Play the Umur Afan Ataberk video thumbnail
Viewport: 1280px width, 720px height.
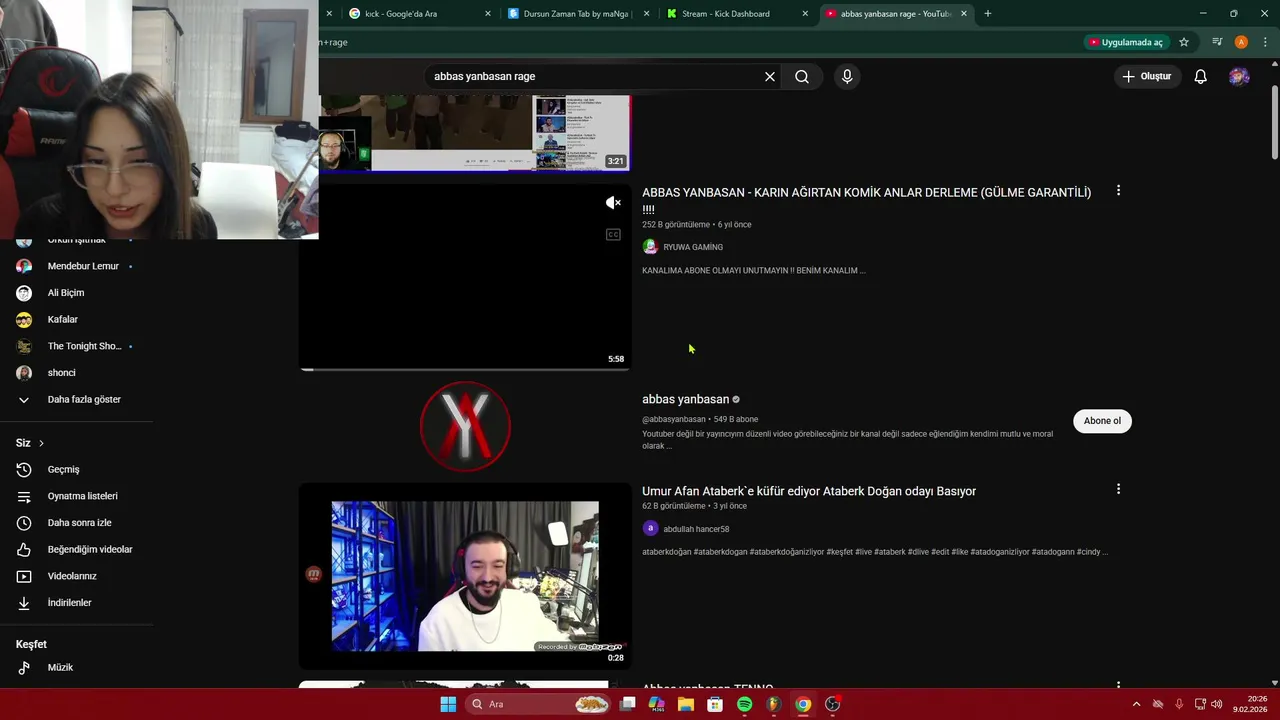coord(465,576)
